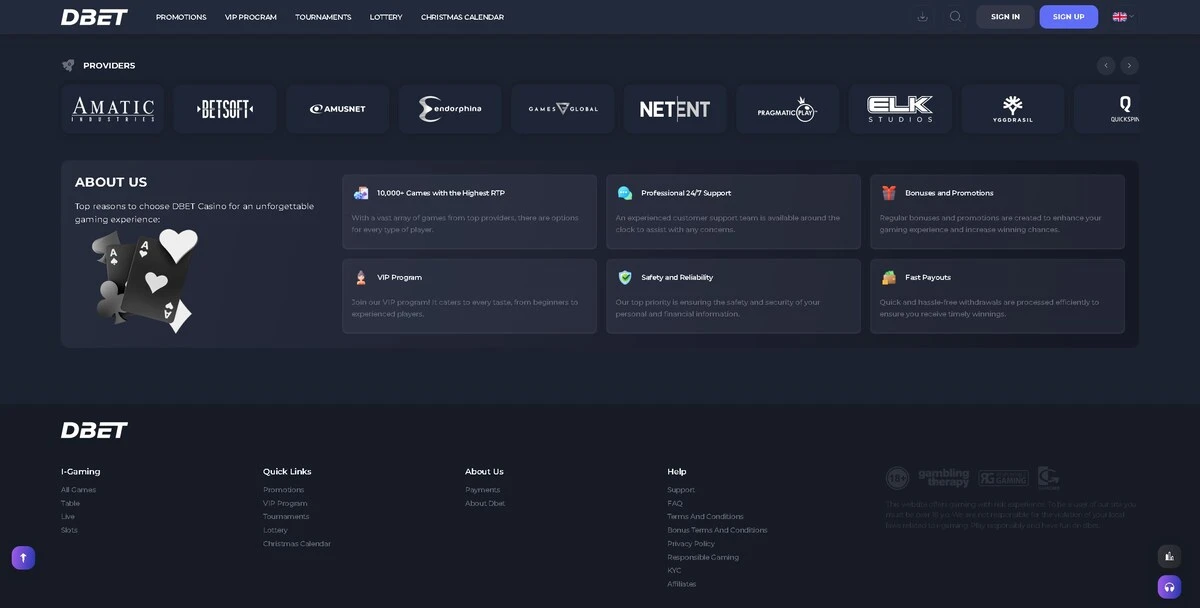Click the Fast Payouts money icon

(889, 277)
